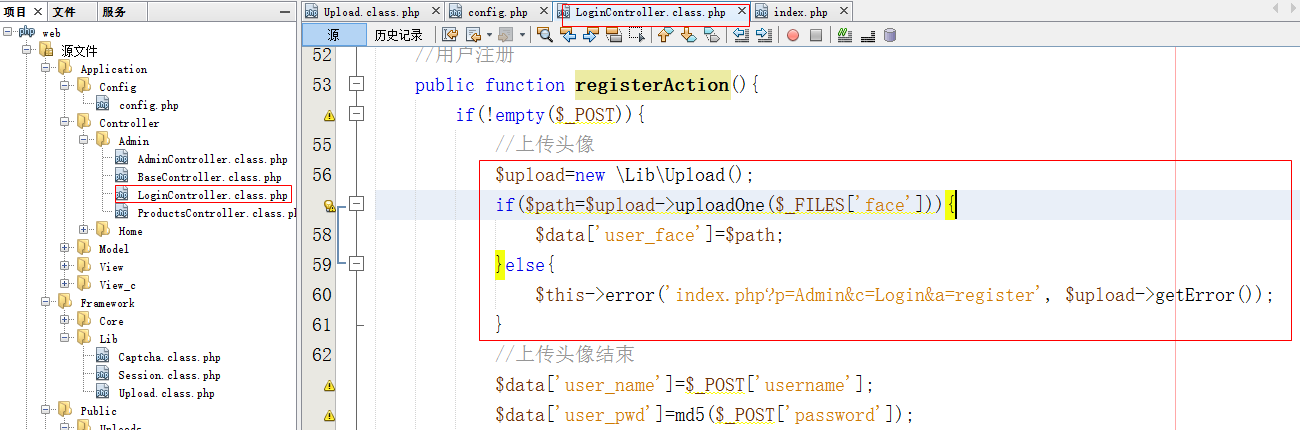1300x430 pixels.
Task: Click the red start macro recording button
Action: click(x=792, y=35)
